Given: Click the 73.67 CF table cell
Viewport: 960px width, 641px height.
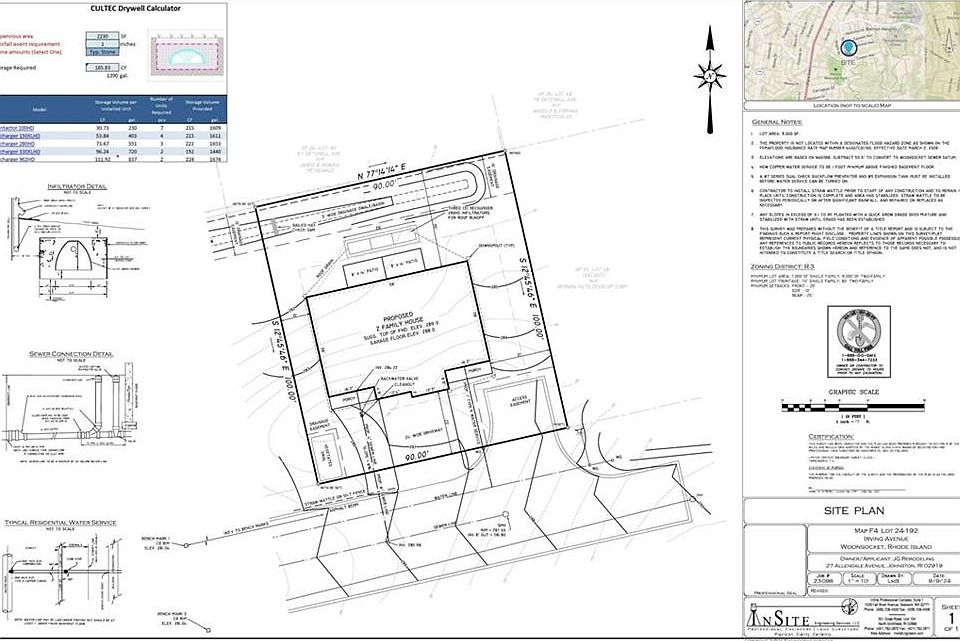Looking at the screenshot, I should 102,144.
